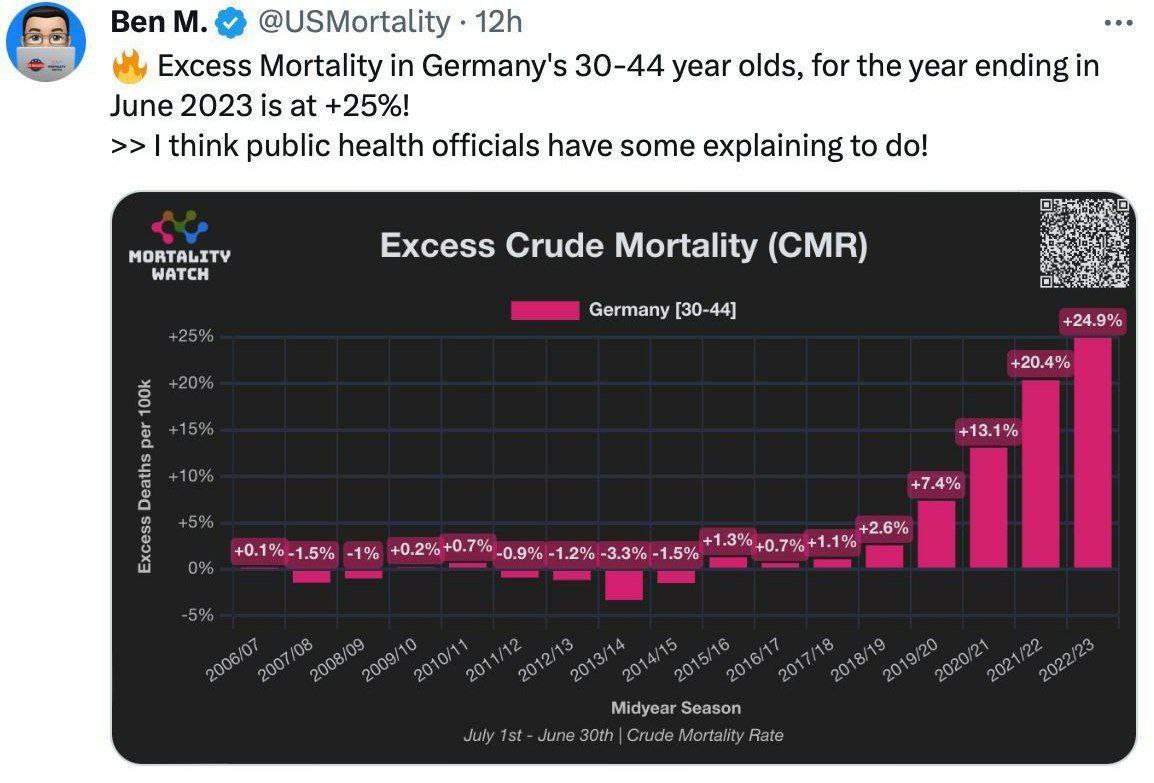The image size is (1154, 783).
Task: Toggle the Germany [30-44] legend swatch
Action: [544, 310]
